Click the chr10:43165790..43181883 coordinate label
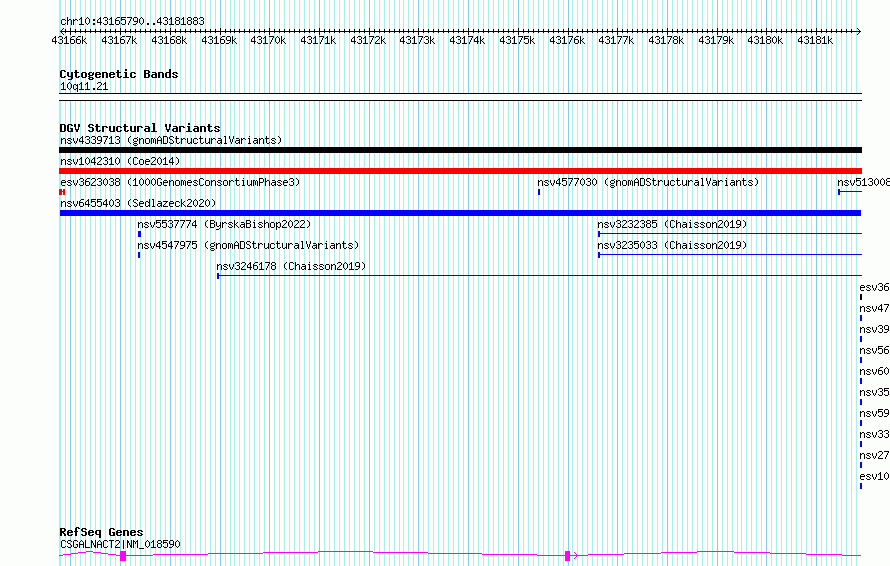This screenshot has width=890, height=566. tap(132, 21)
